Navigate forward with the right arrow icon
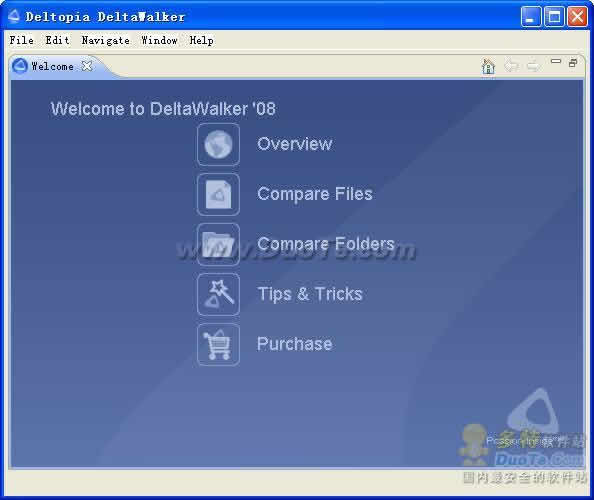594x500 pixels. (x=533, y=66)
